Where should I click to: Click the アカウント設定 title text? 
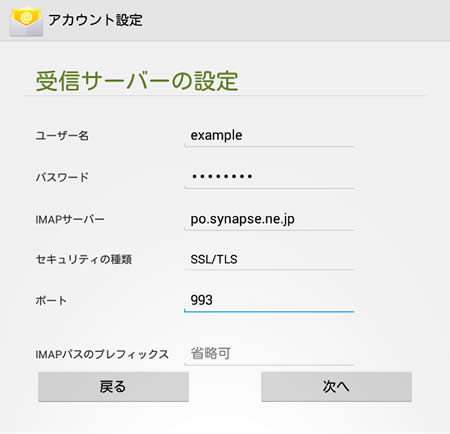tap(95, 20)
